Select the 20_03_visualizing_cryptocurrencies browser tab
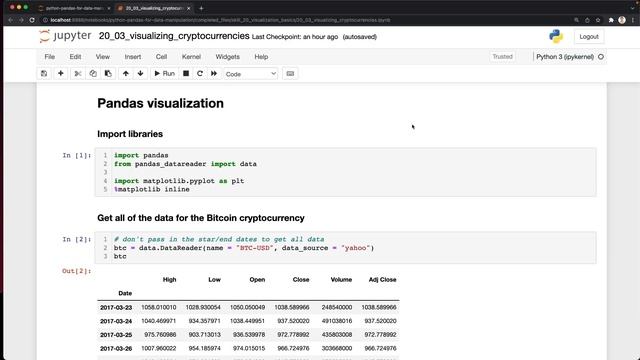 (153, 8)
